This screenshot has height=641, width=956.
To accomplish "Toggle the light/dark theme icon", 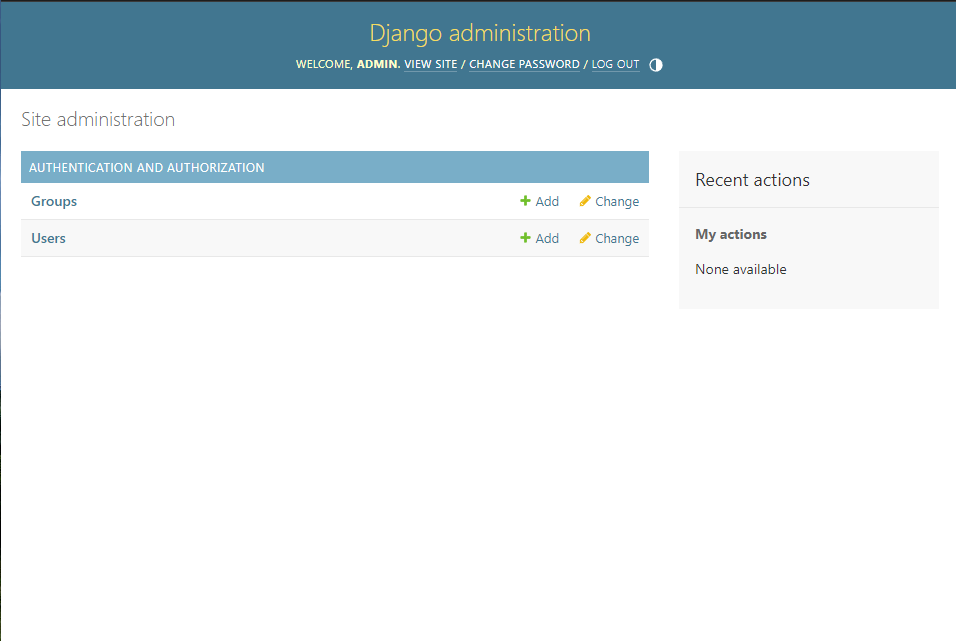I will point(655,65).
